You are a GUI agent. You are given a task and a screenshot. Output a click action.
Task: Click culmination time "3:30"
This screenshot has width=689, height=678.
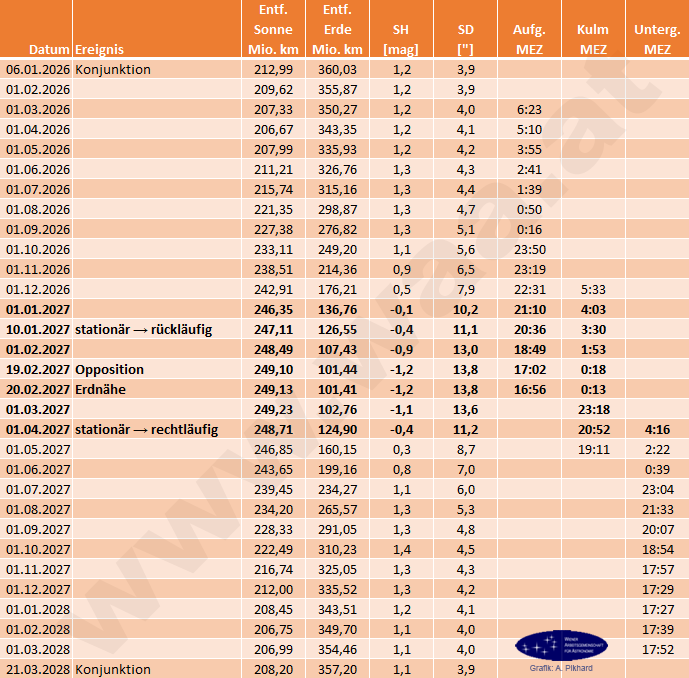point(593,330)
